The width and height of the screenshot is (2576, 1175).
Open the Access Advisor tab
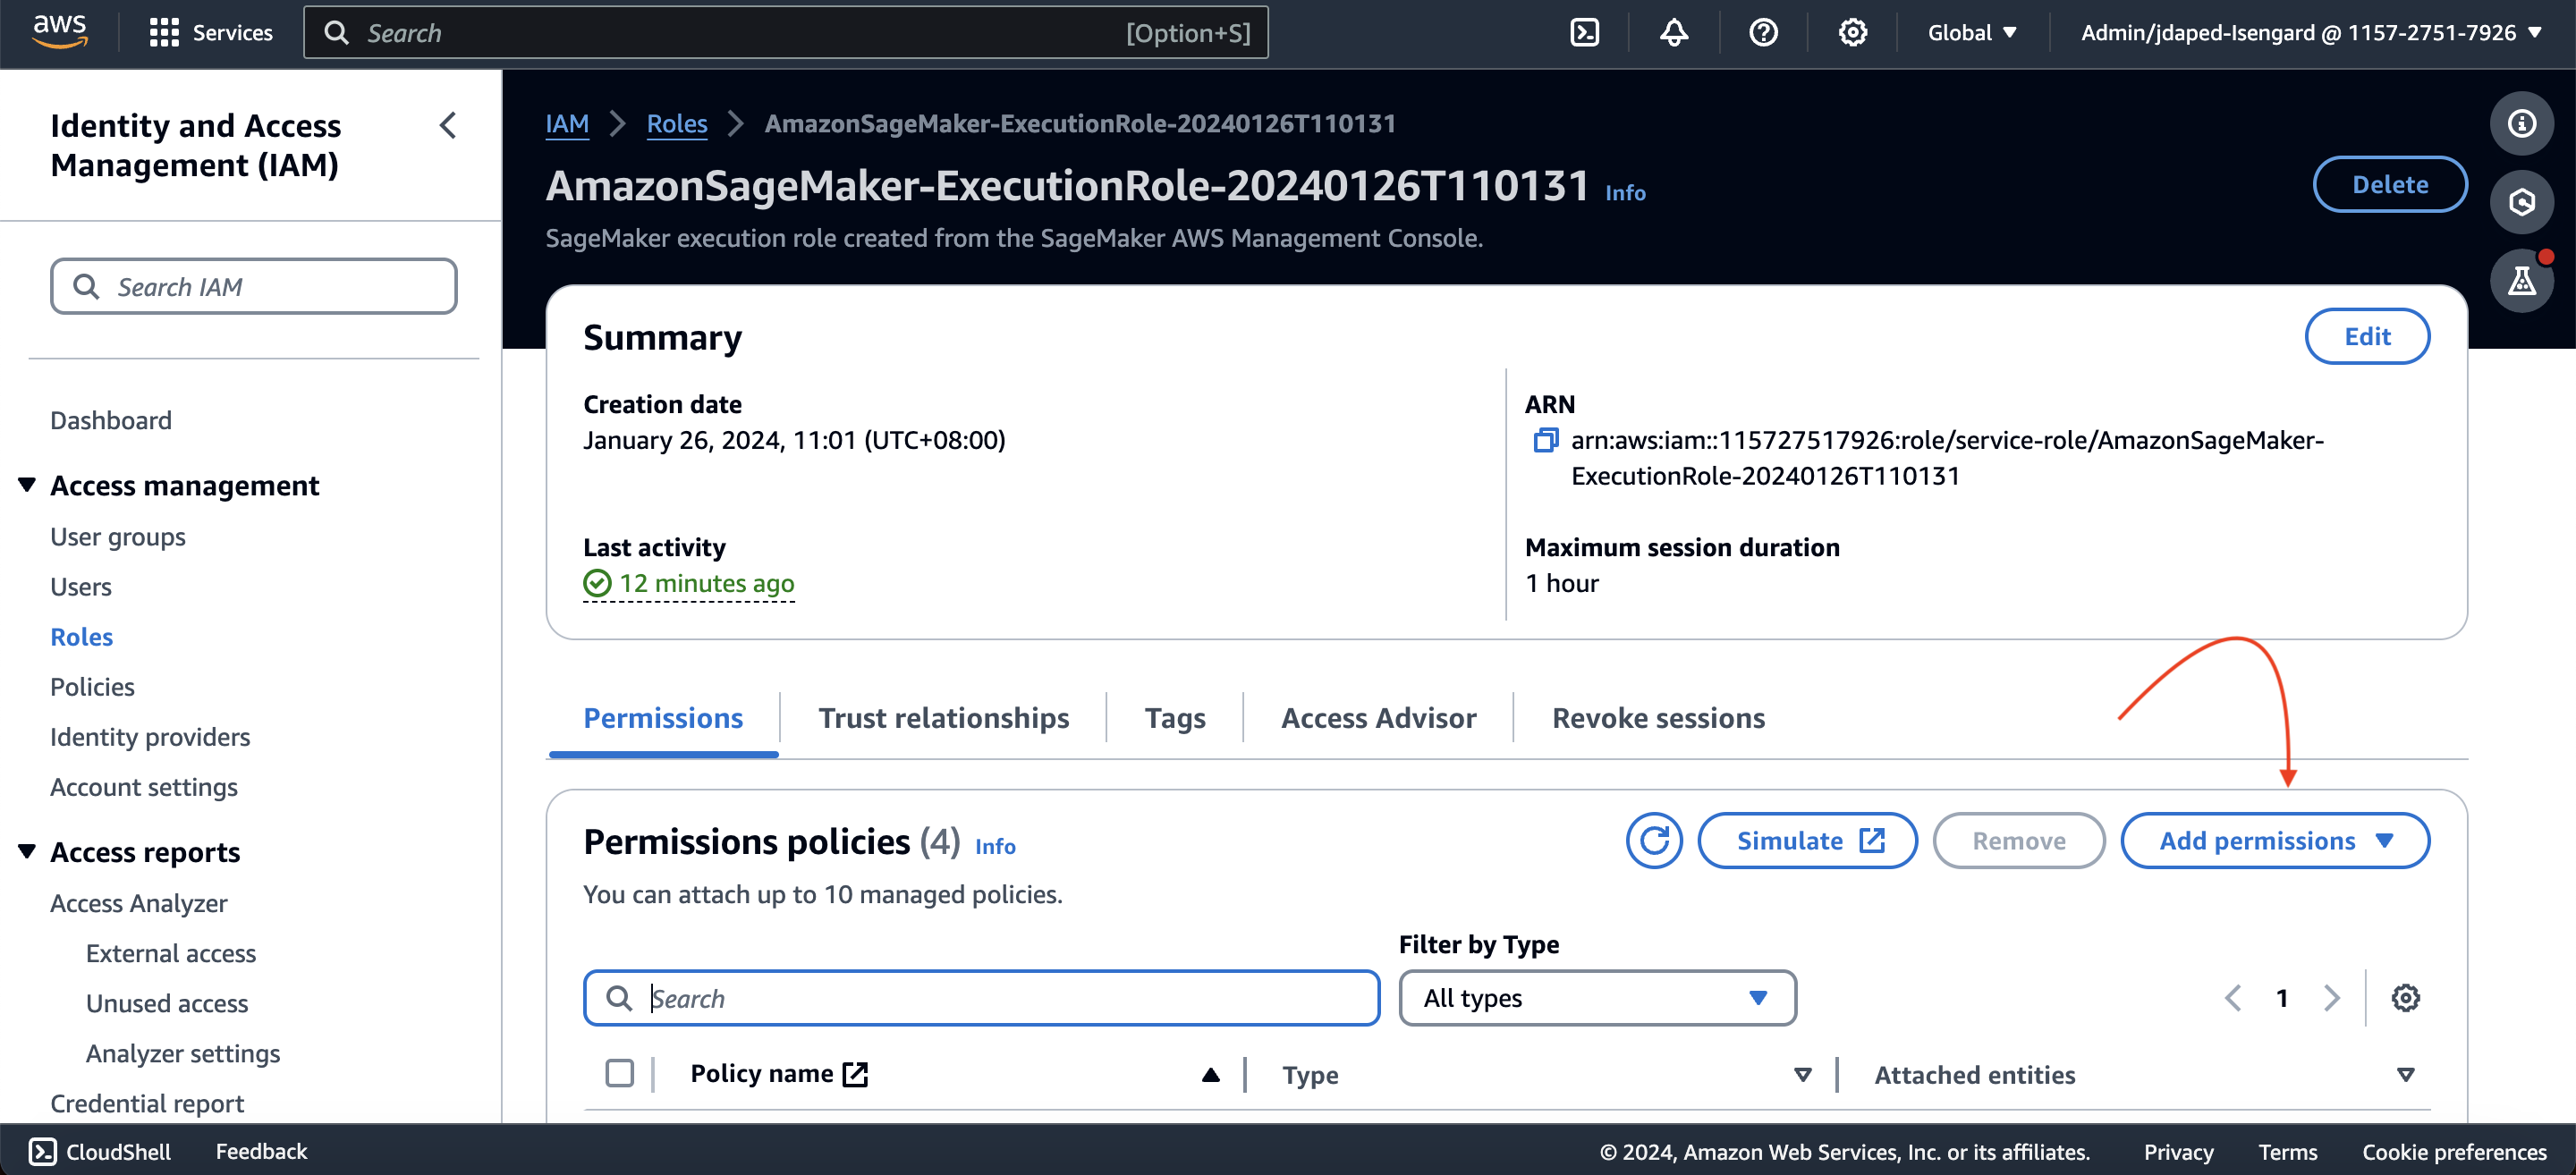click(1378, 718)
